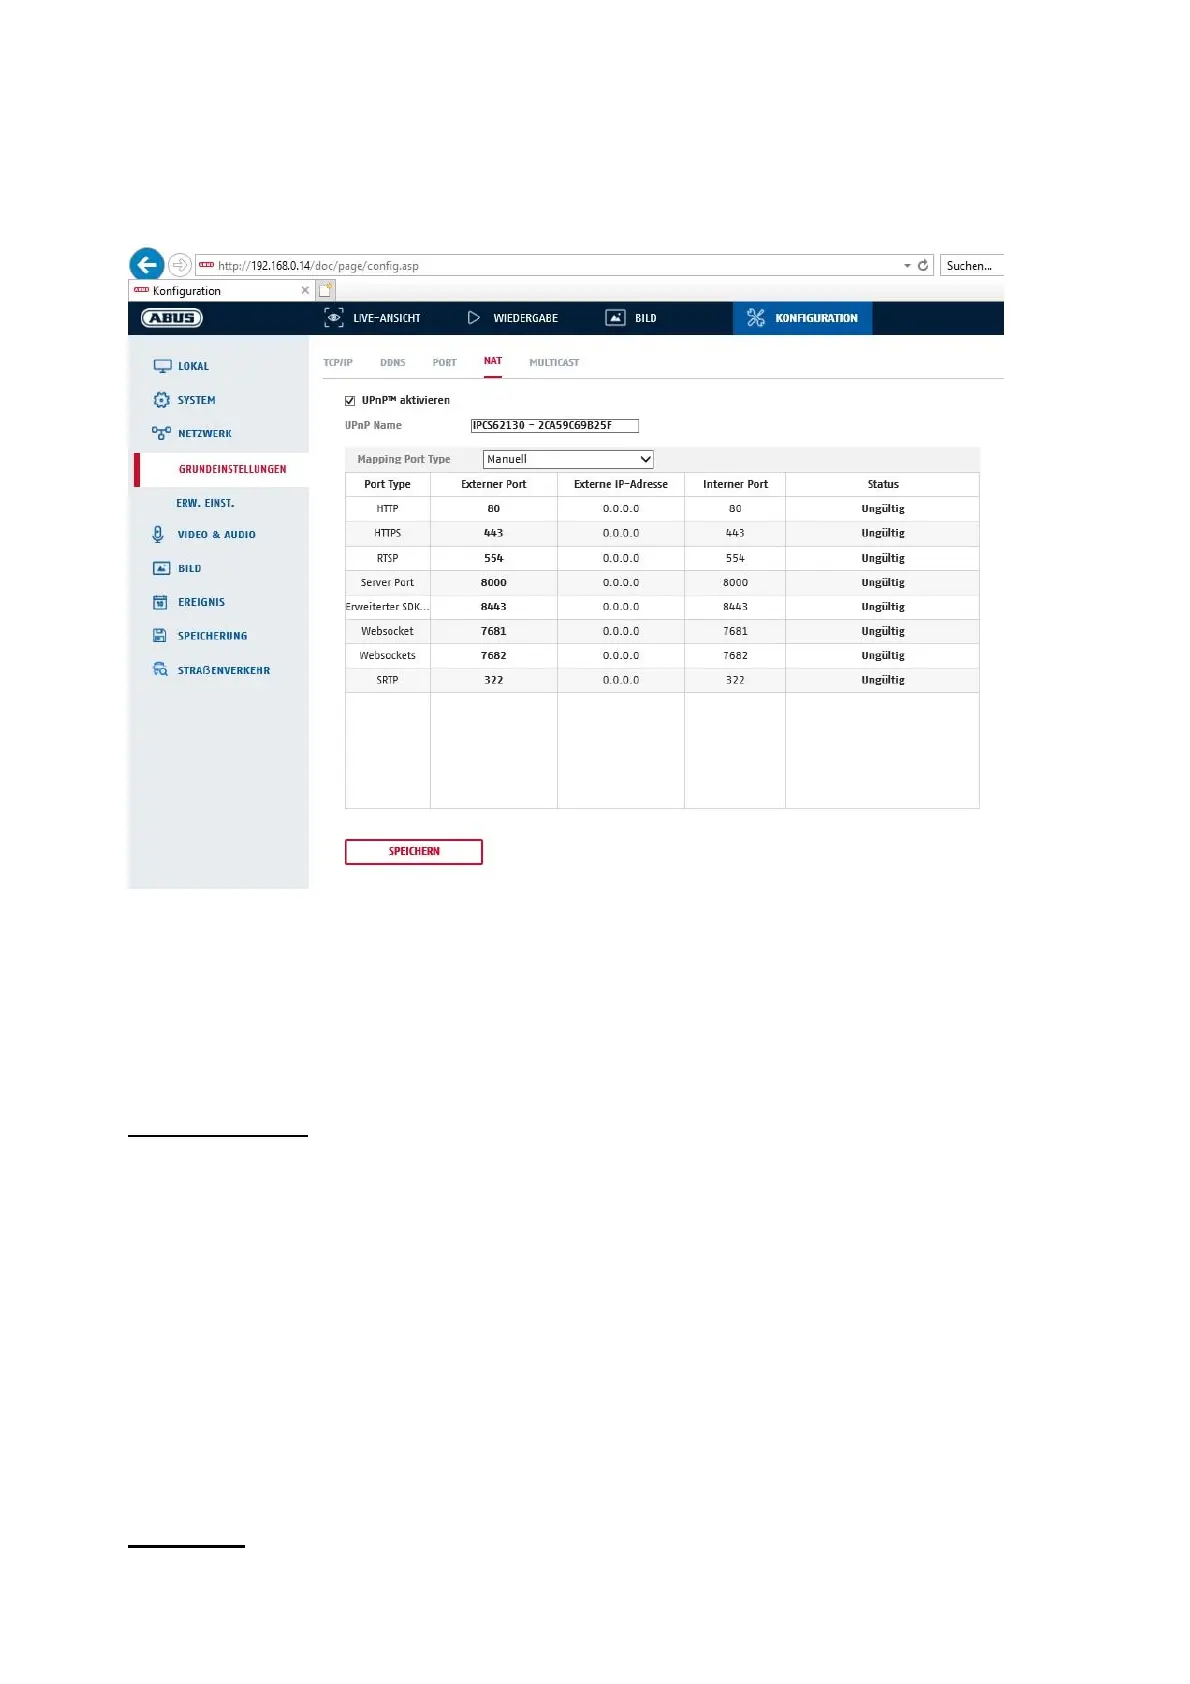The height and width of the screenshot is (1684, 1190).
Task: Click the Interner Port column header
Action: pos(735,484)
